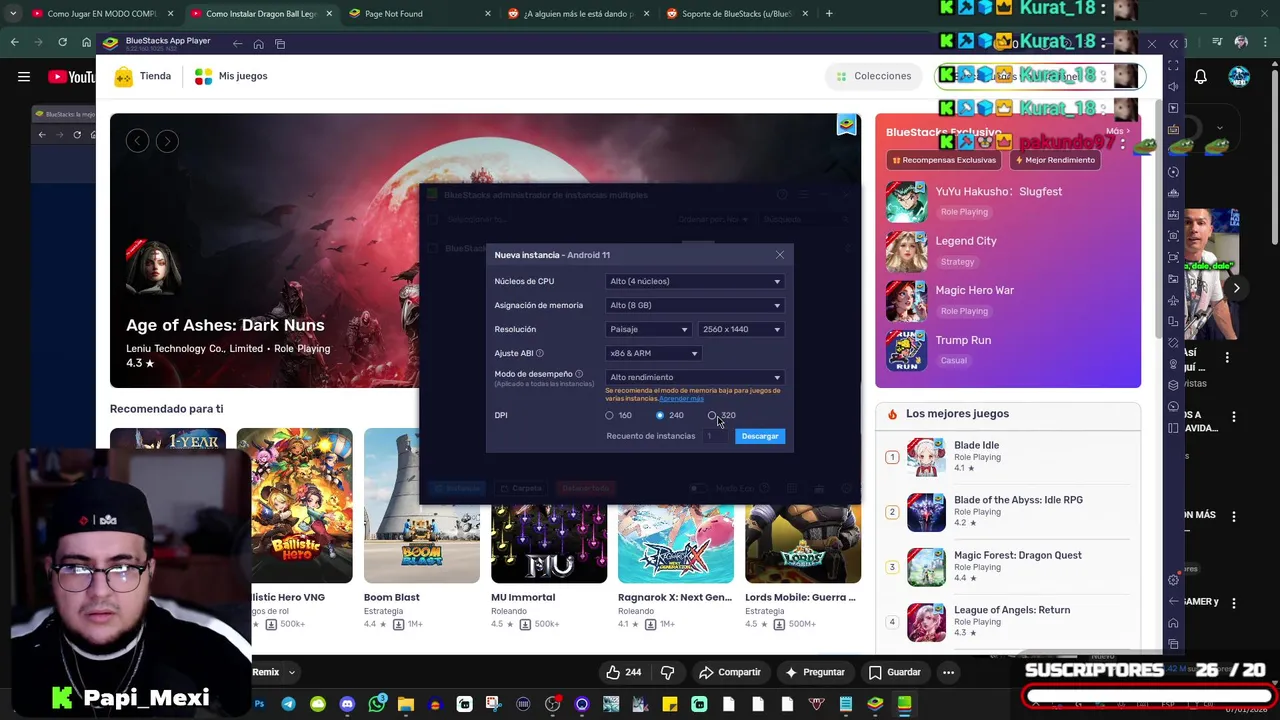Open more actions menu below video

tap(948, 672)
